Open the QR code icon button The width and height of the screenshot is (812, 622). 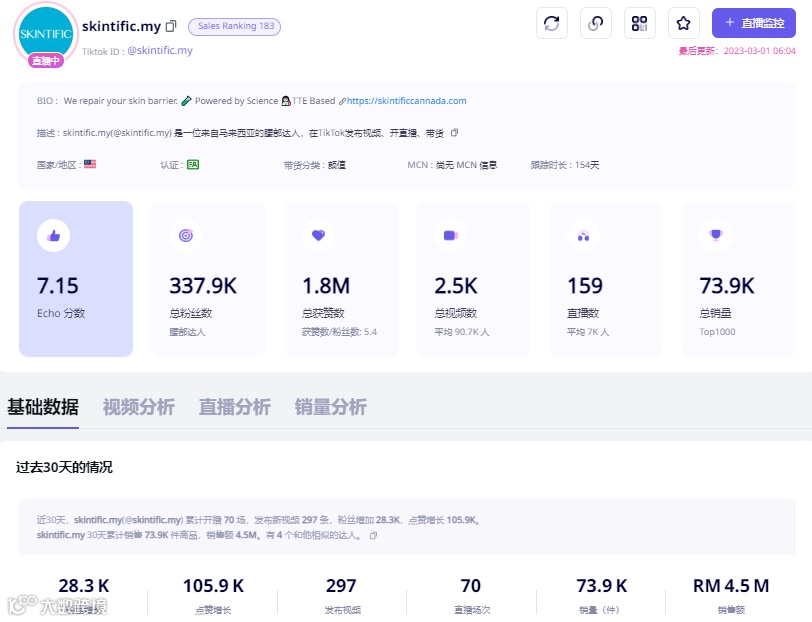click(x=640, y=23)
